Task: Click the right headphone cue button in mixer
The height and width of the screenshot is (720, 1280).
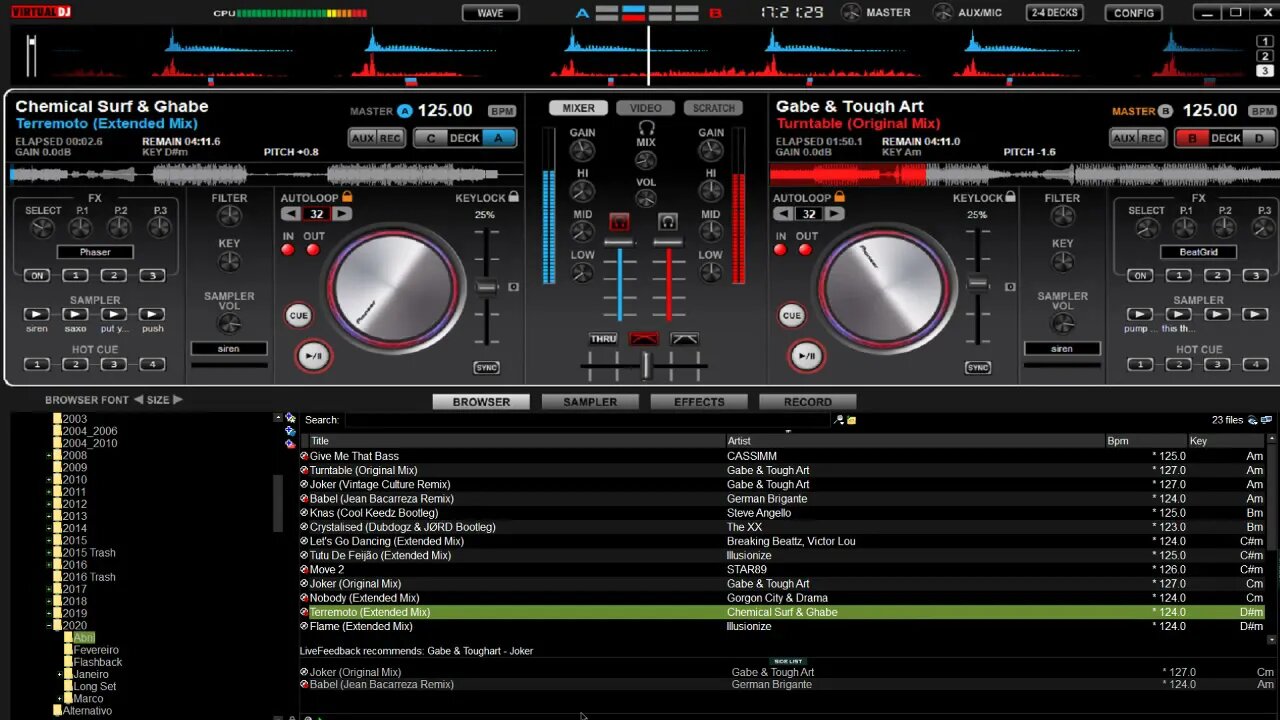Action: pyautogui.click(x=667, y=222)
